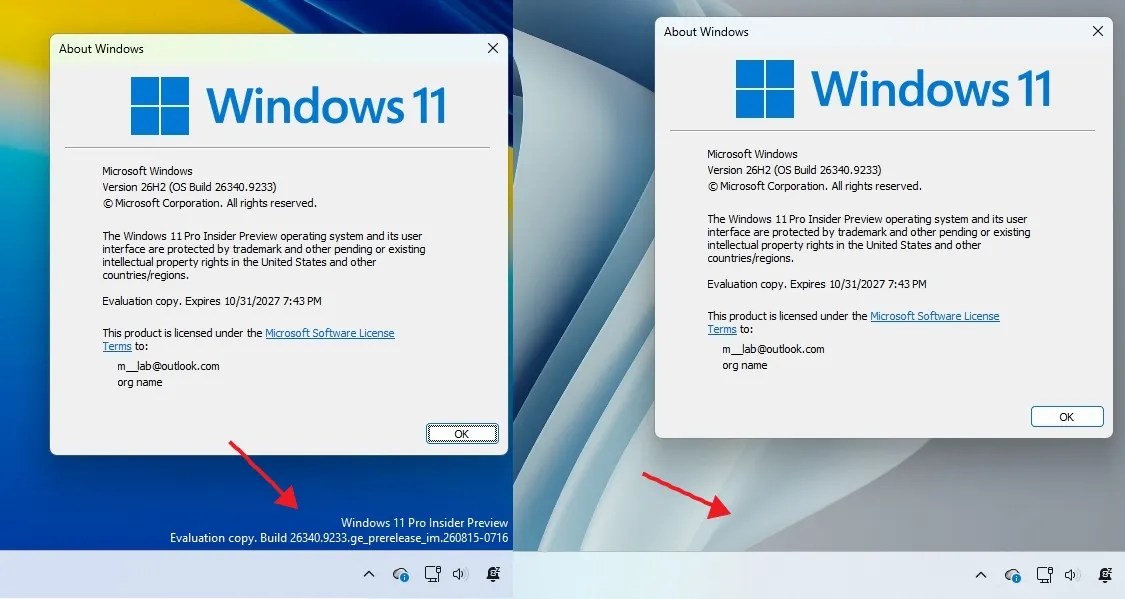
Task: Open Microsoft Software License link on blue-wallpaper dialog
Action: (x=330, y=333)
